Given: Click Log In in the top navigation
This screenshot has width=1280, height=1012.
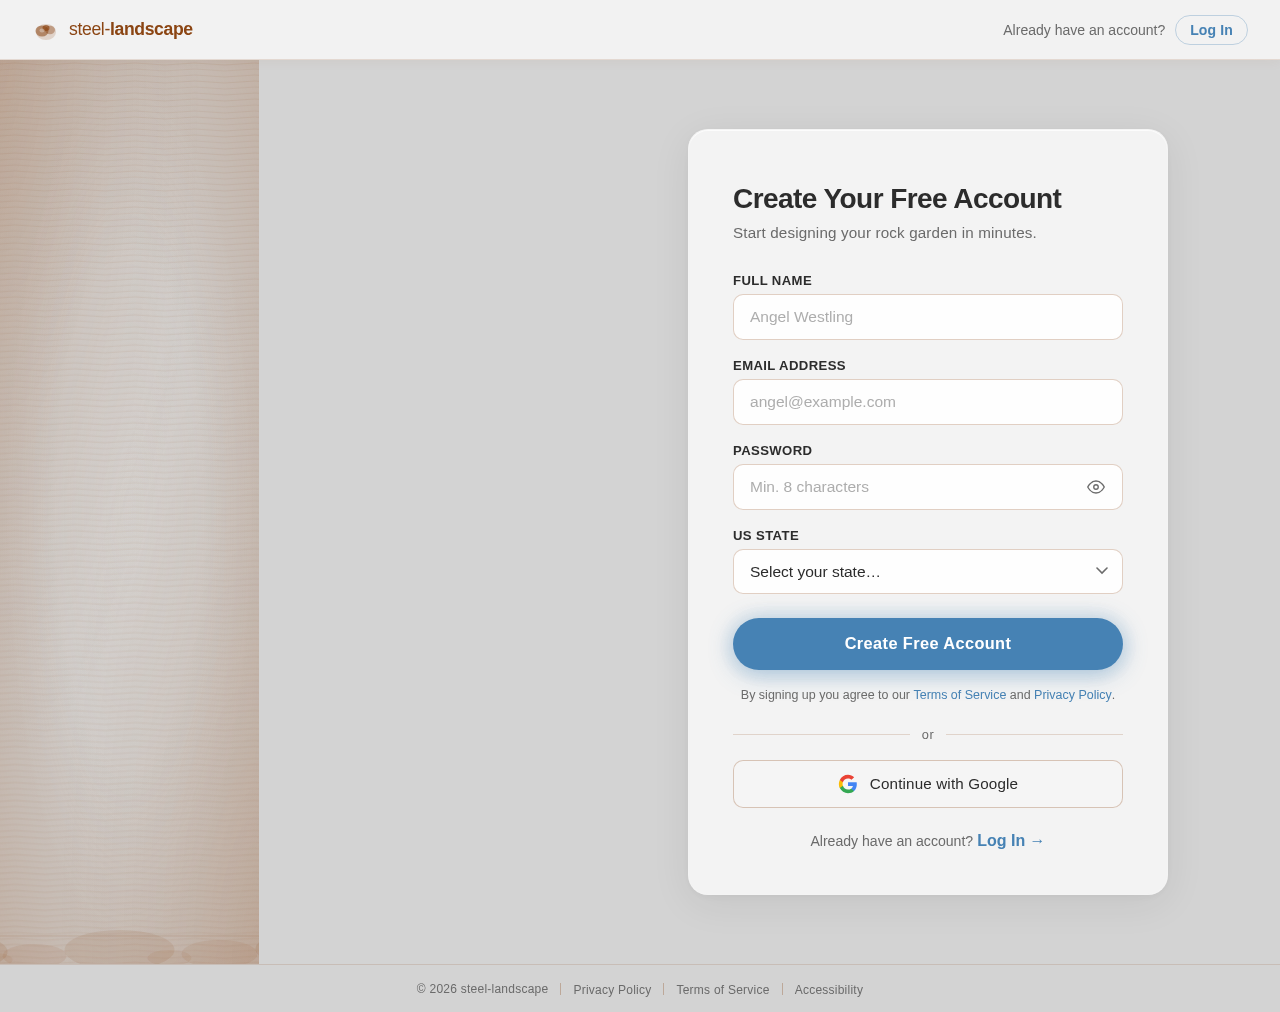Looking at the screenshot, I should click(x=1211, y=29).
